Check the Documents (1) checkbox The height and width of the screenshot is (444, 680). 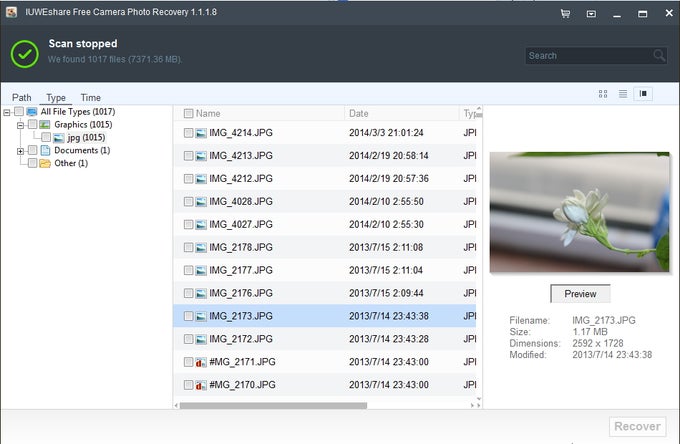[x=33, y=150]
